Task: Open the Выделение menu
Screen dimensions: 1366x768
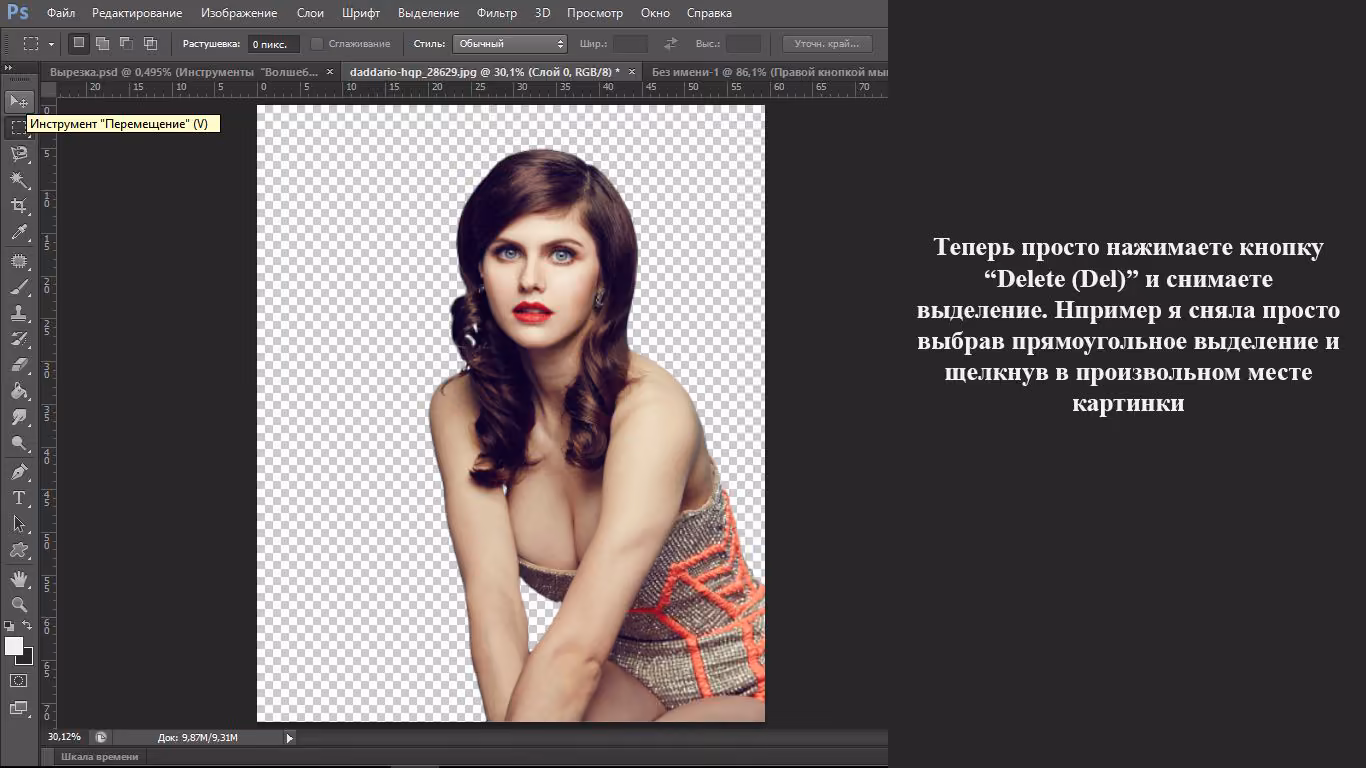Action: 428,13
